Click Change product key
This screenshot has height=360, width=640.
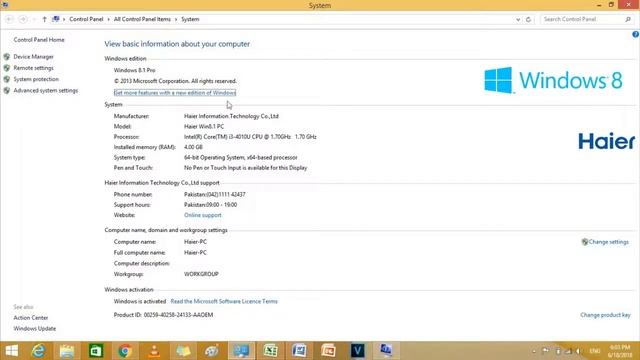coord(605,315)
